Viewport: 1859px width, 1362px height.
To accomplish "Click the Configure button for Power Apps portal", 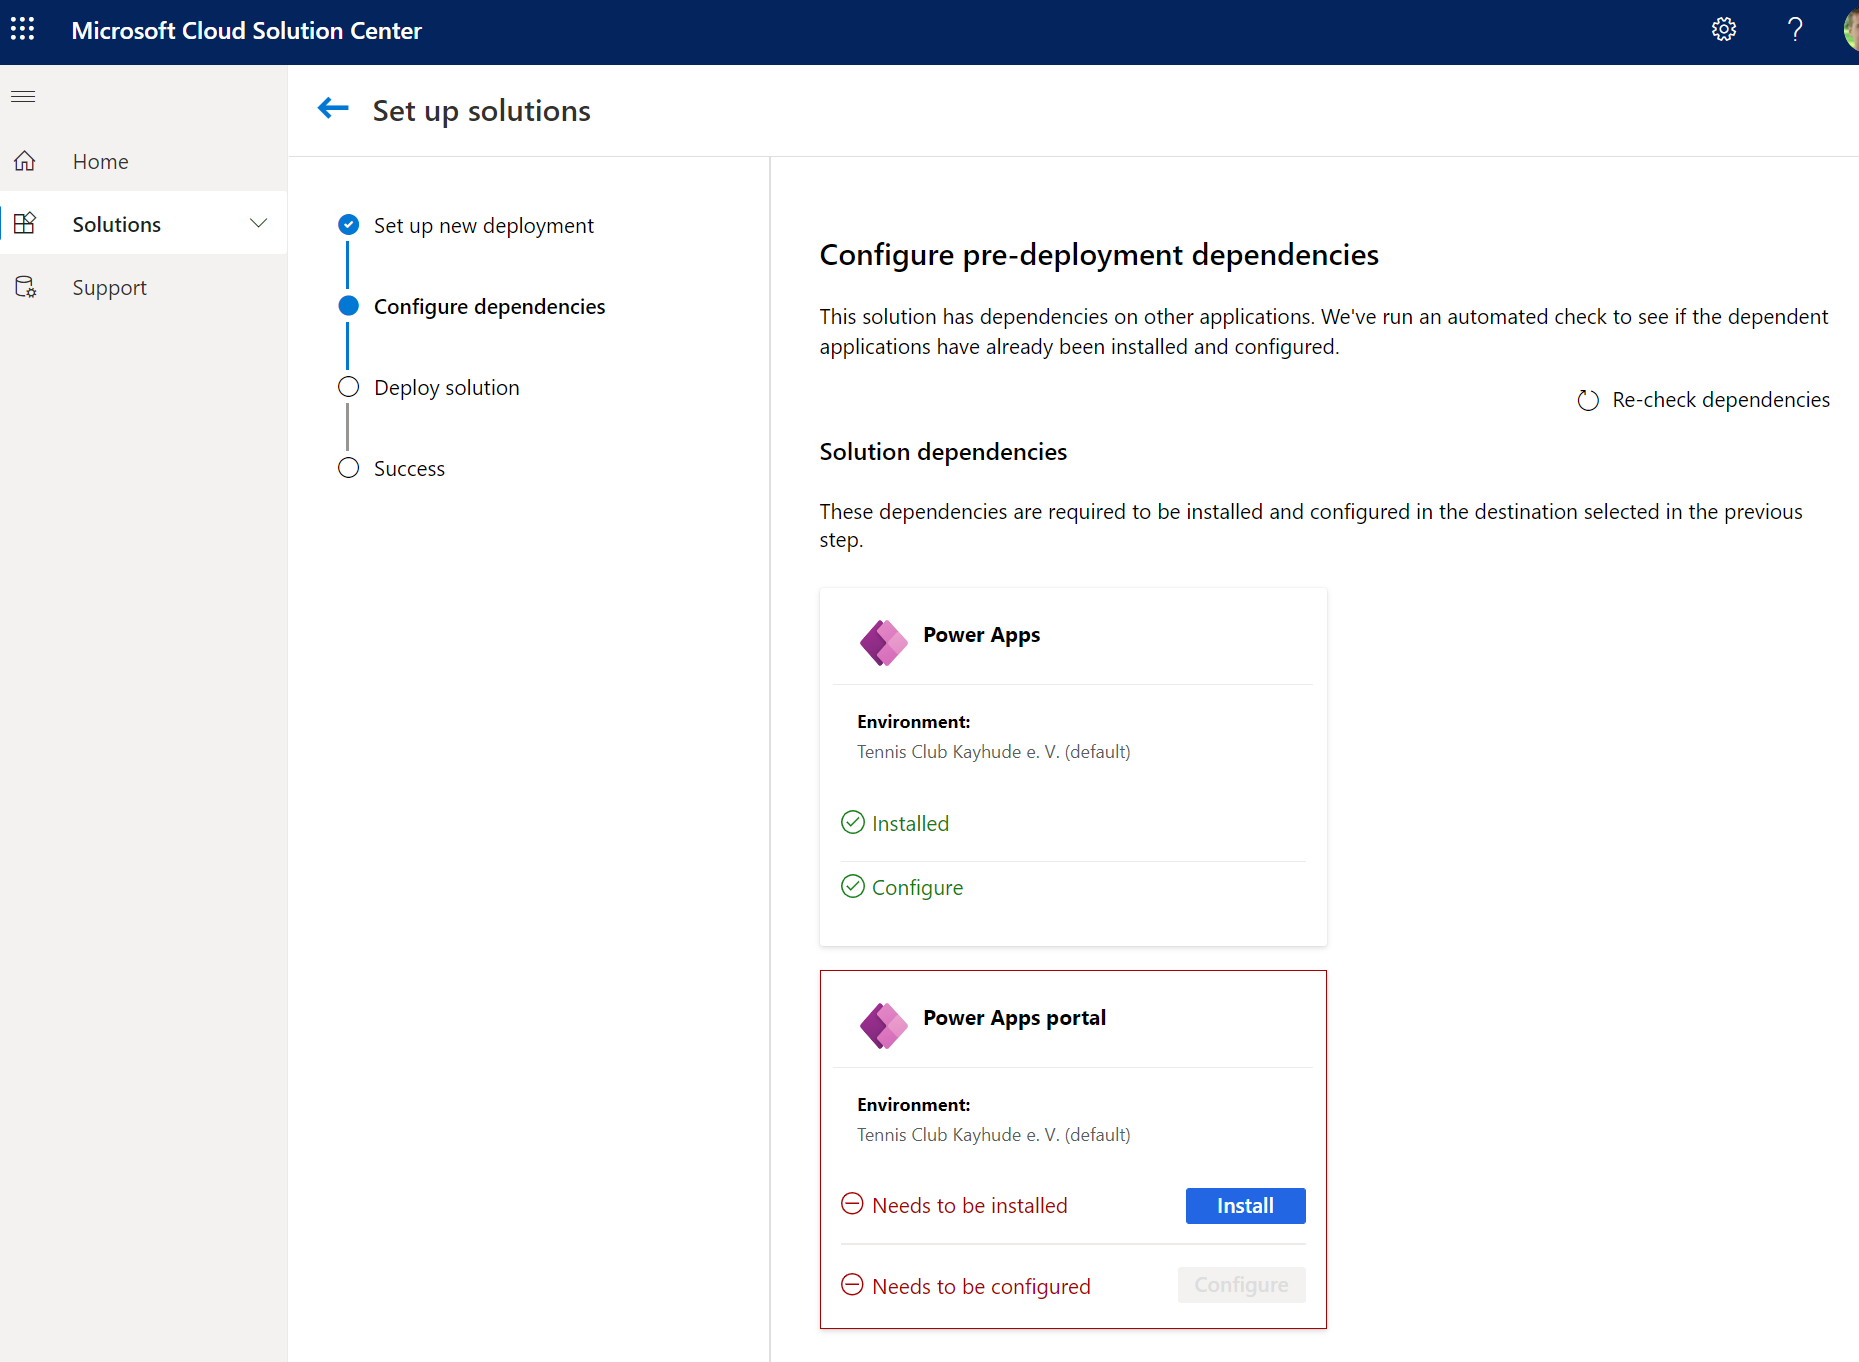I will click(1241, 1285).
